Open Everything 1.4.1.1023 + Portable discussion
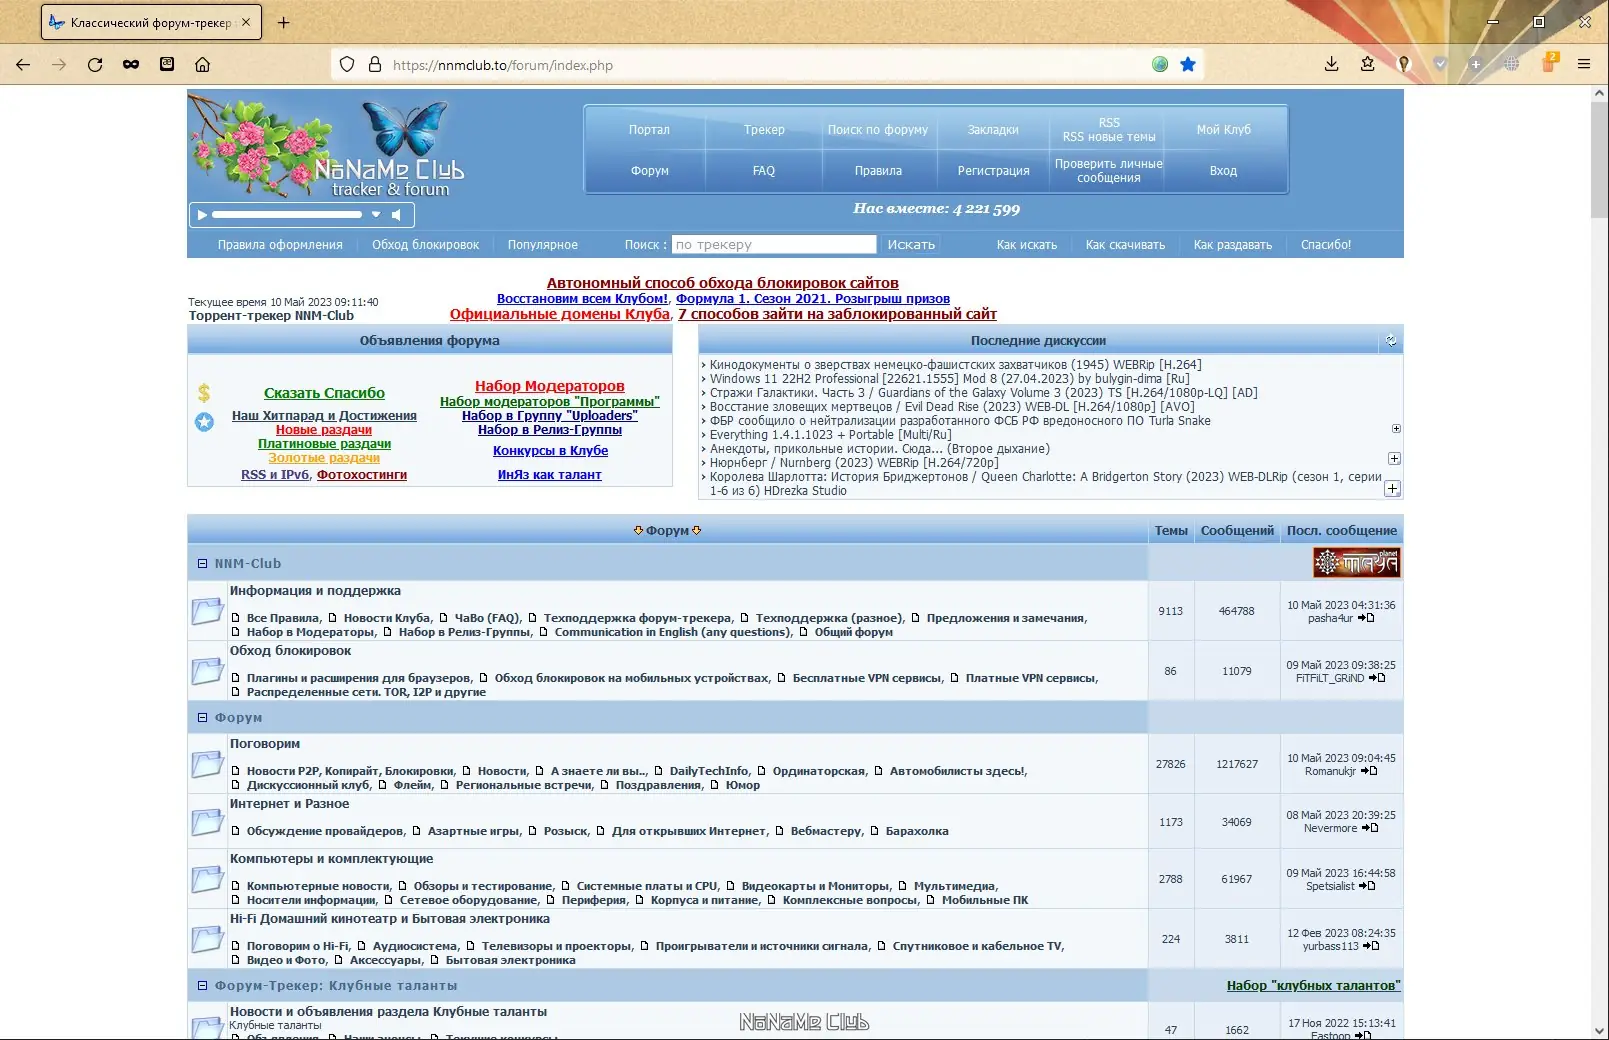 pos(830,435)
